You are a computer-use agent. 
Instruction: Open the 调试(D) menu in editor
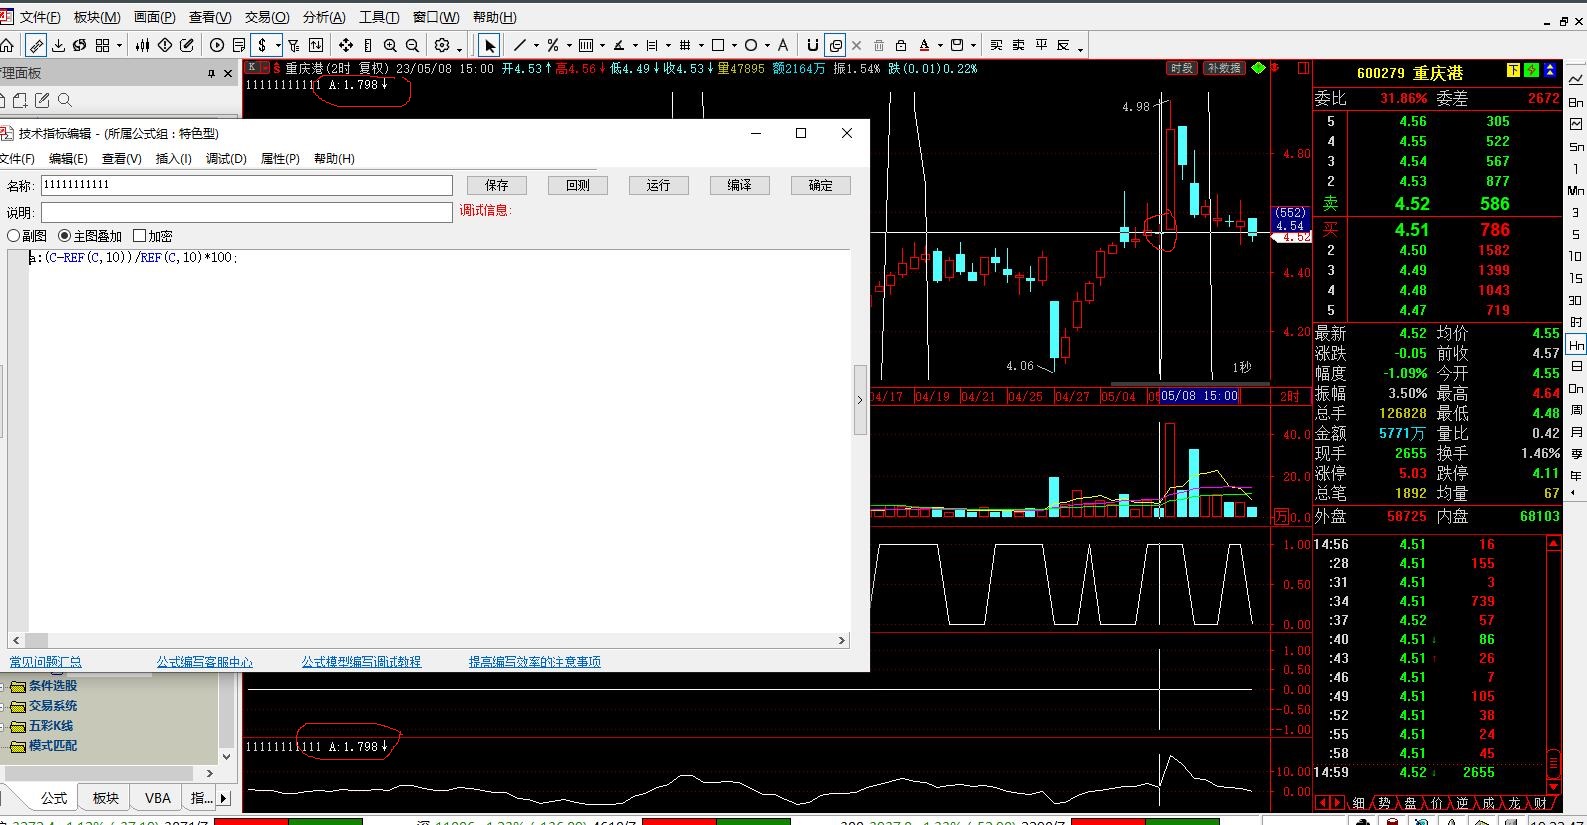pyautogui.click(x=226, y=159)
